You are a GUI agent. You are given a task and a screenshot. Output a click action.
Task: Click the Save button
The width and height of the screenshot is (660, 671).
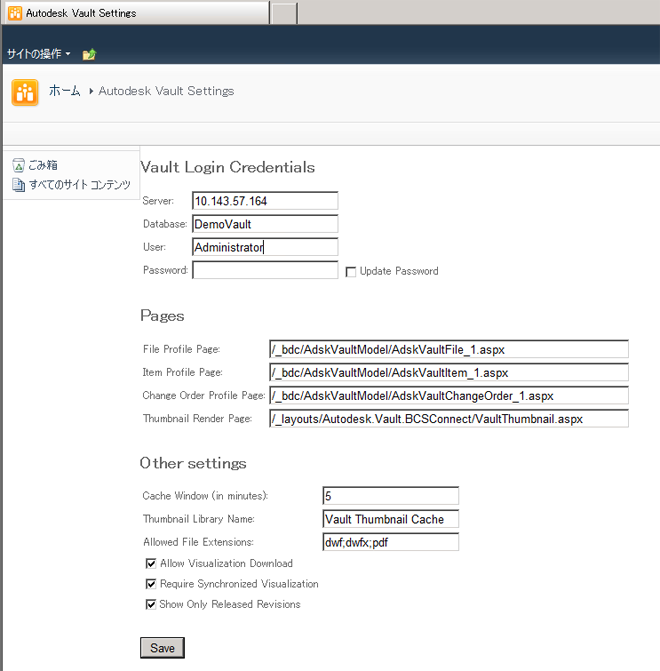[x=163, y=648]
